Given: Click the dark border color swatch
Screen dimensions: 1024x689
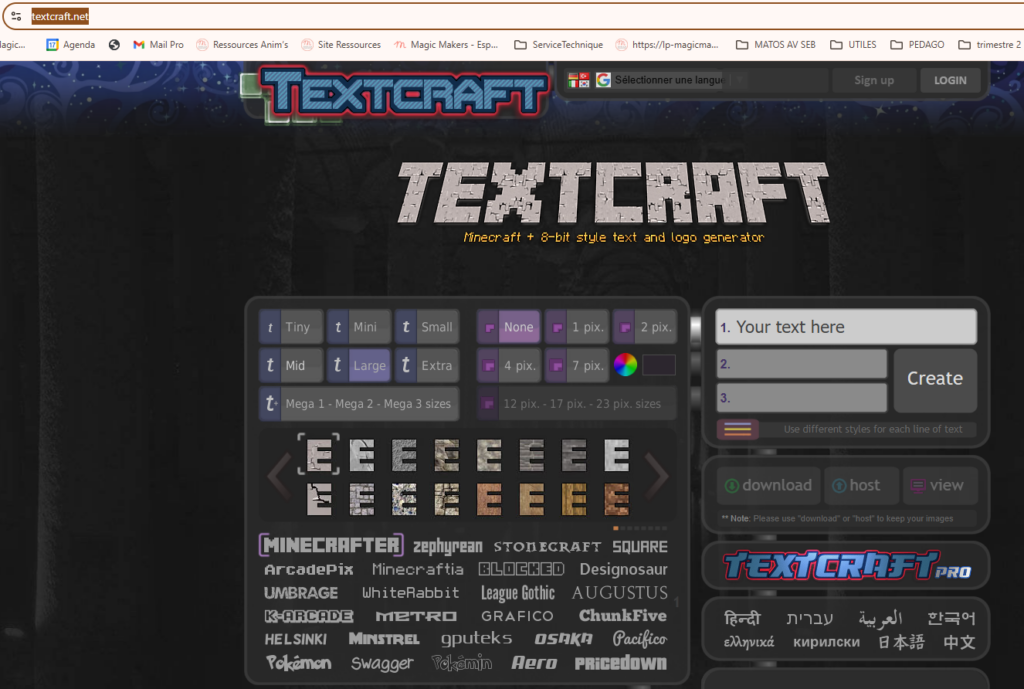Looking at the screenshot, I should pyautogui.click(x=659, y=365).
